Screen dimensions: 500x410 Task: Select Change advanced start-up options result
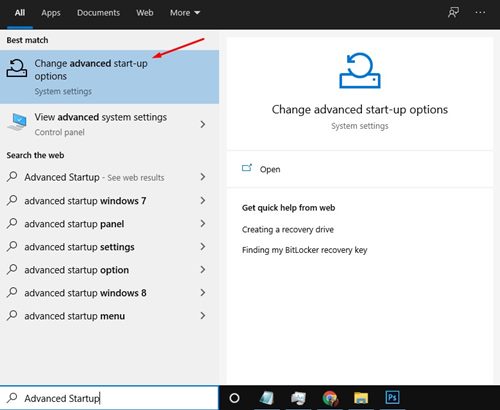coord(109,77)
